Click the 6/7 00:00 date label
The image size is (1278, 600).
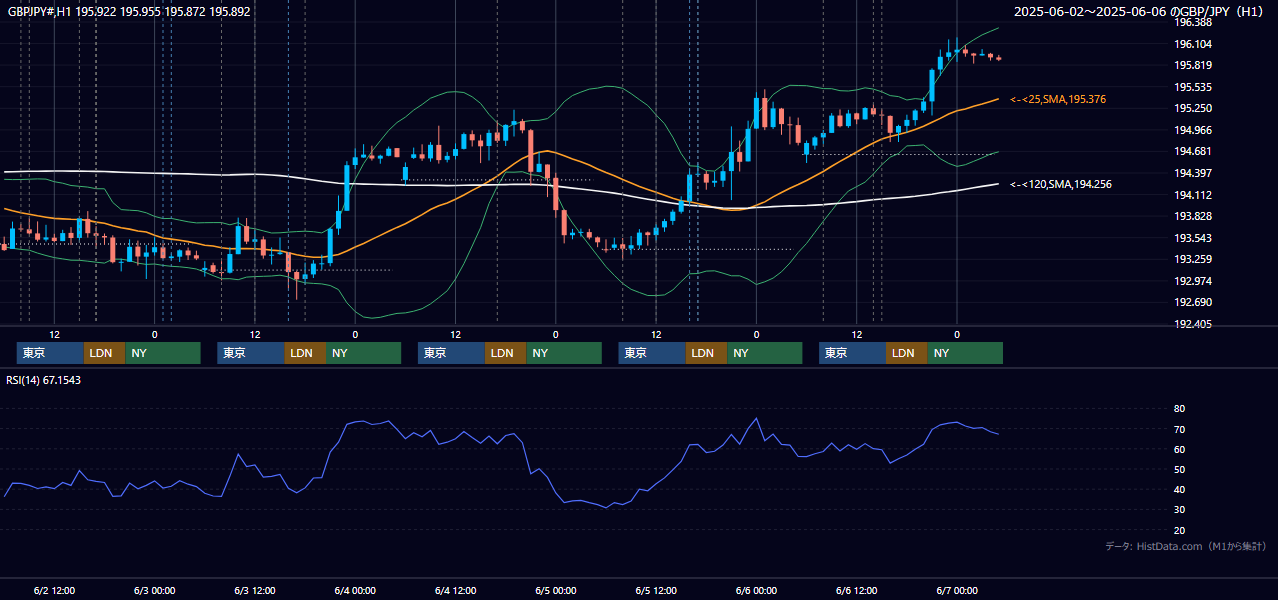click(x=957, y=591)
